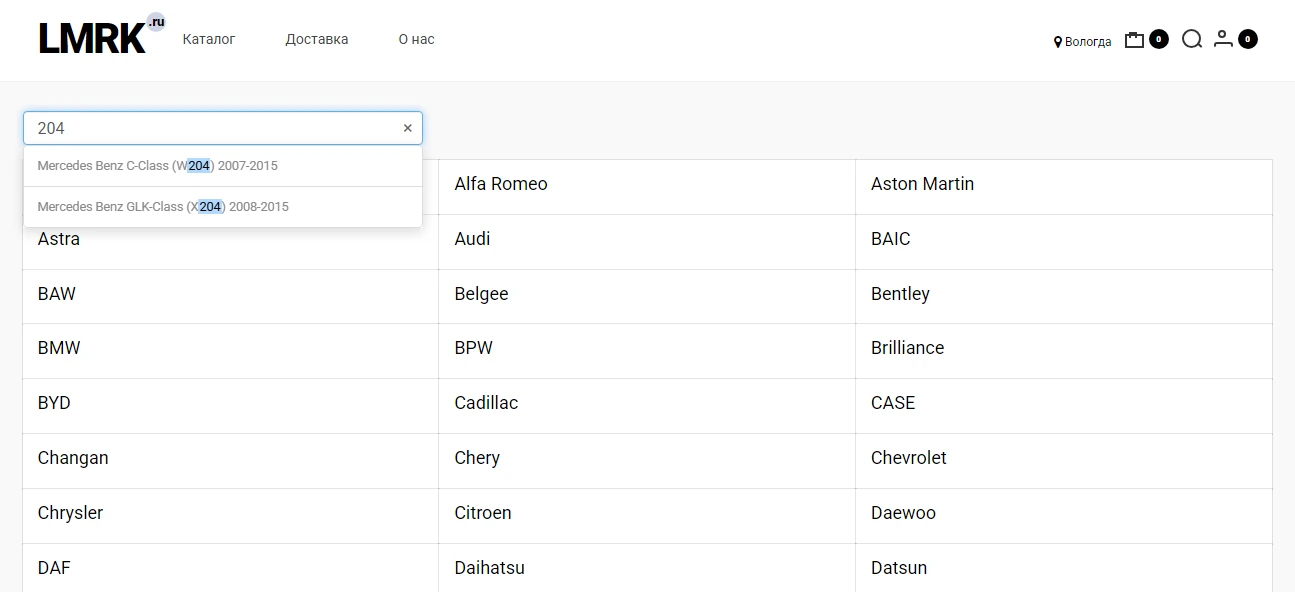This screenshot has width=1295, height=592.
Task: Select the Cadillac brand
Action: coord(486,403)
